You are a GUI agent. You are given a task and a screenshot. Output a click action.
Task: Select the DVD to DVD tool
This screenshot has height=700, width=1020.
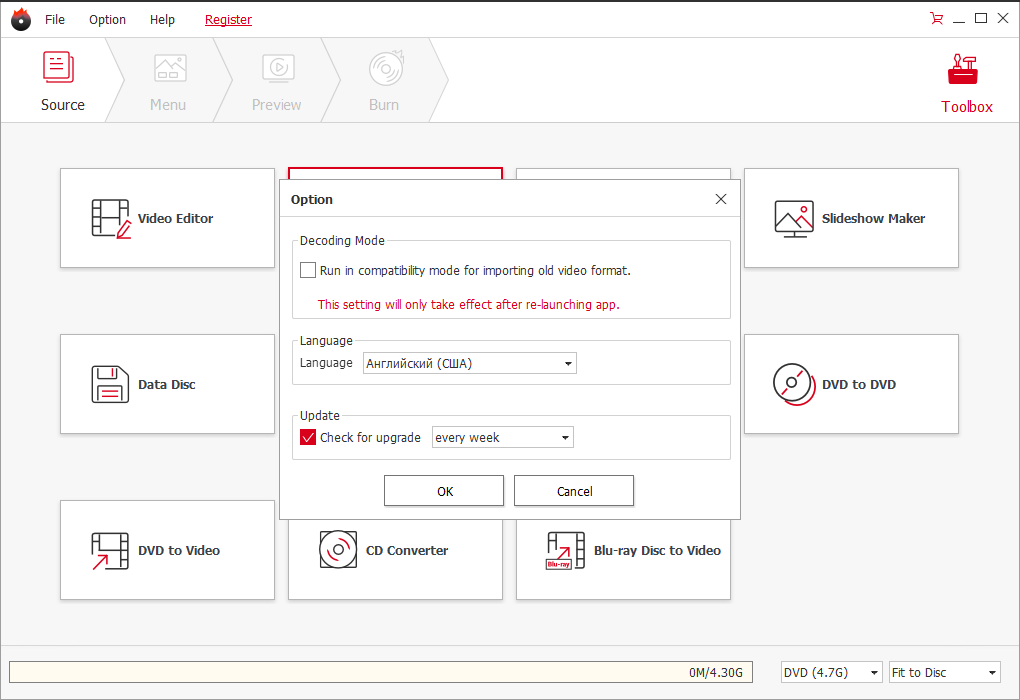click(851, 384)
